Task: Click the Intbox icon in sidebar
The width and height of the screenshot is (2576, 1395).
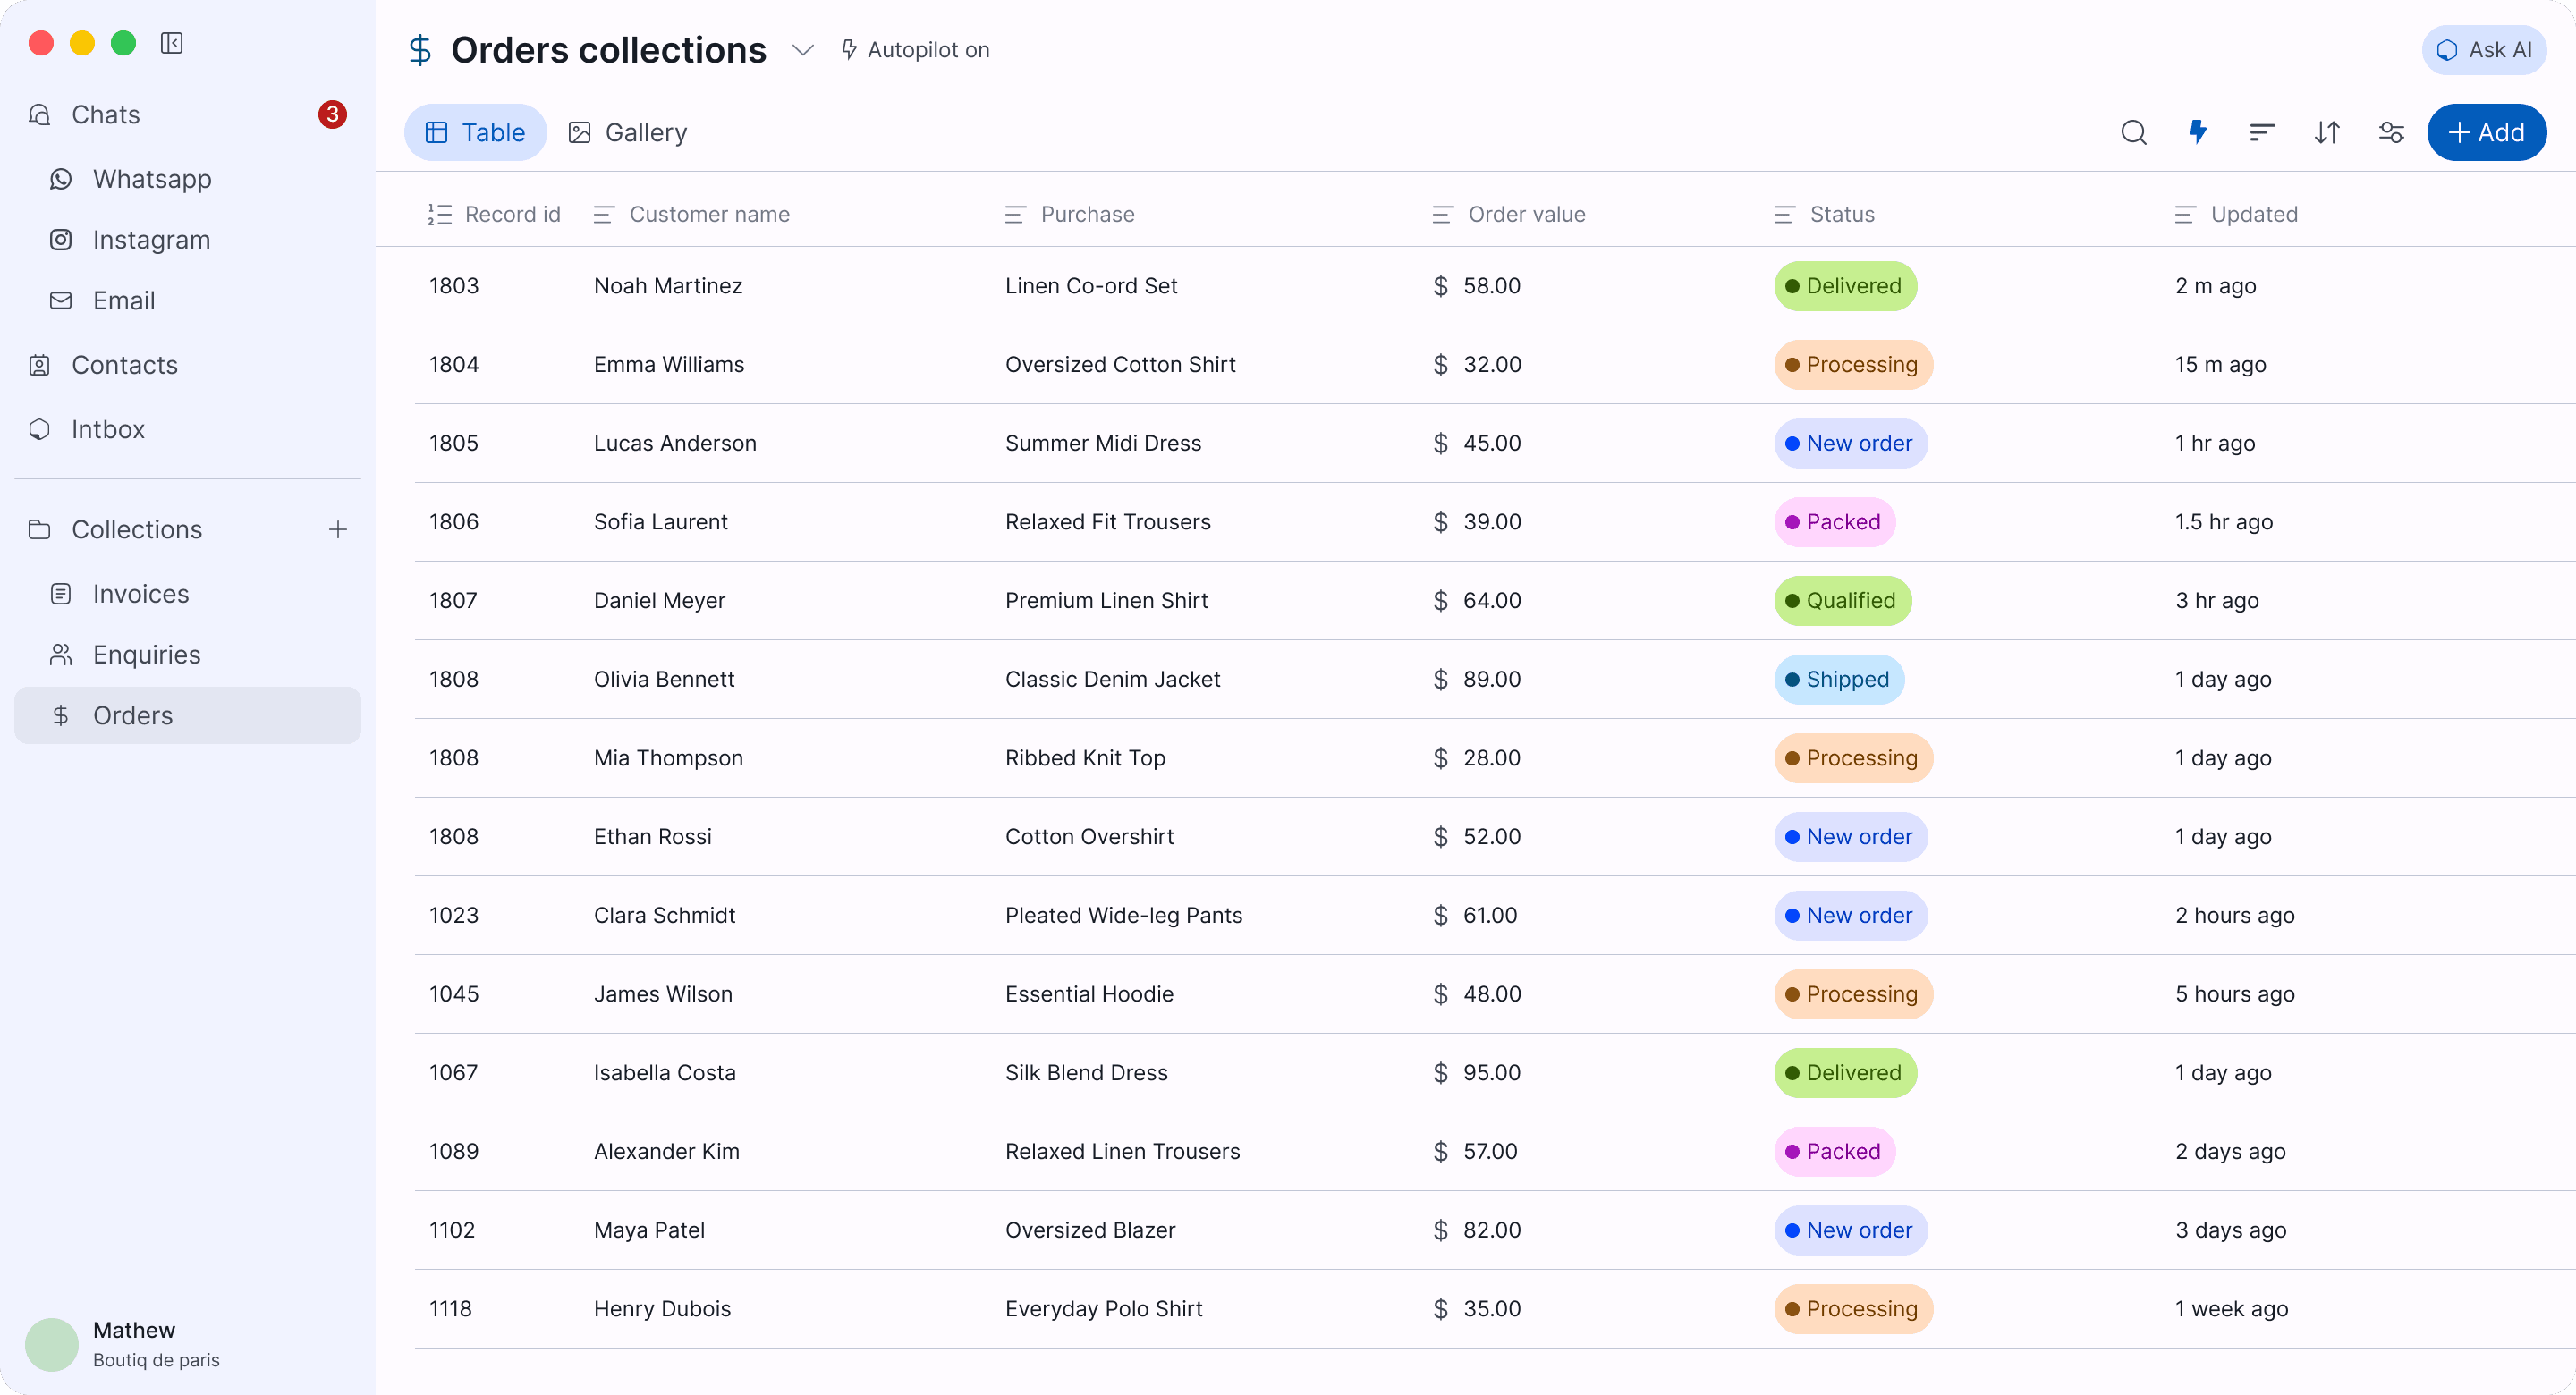Action: (x=39, y=429)
